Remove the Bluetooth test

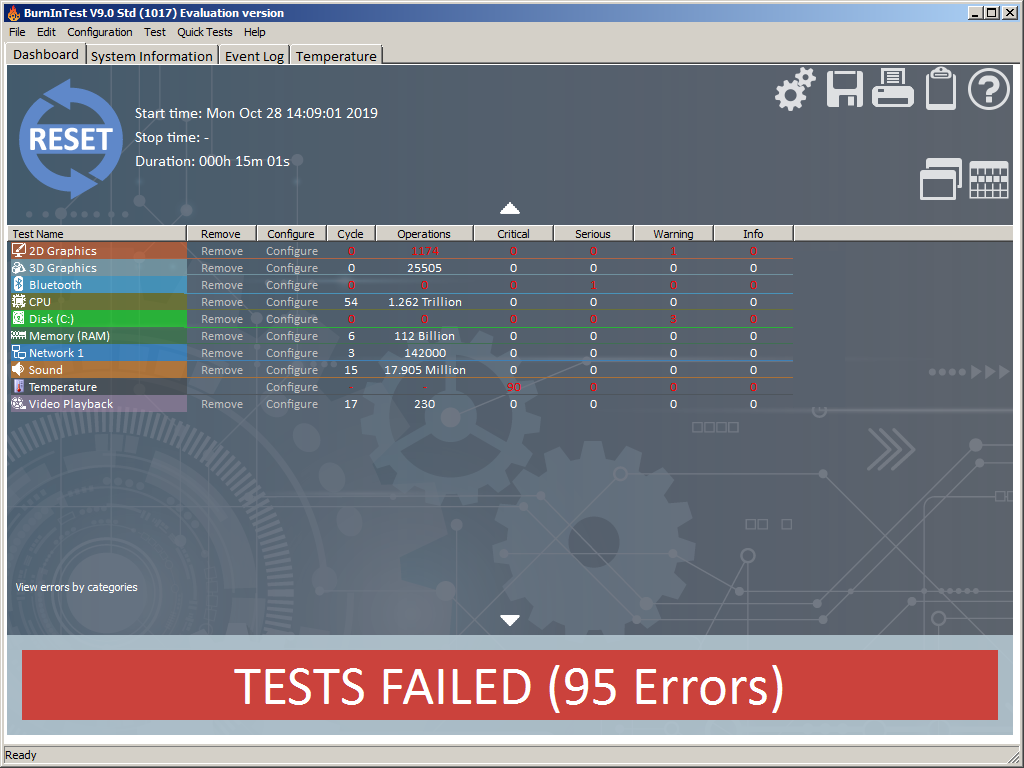pos(222,285)
